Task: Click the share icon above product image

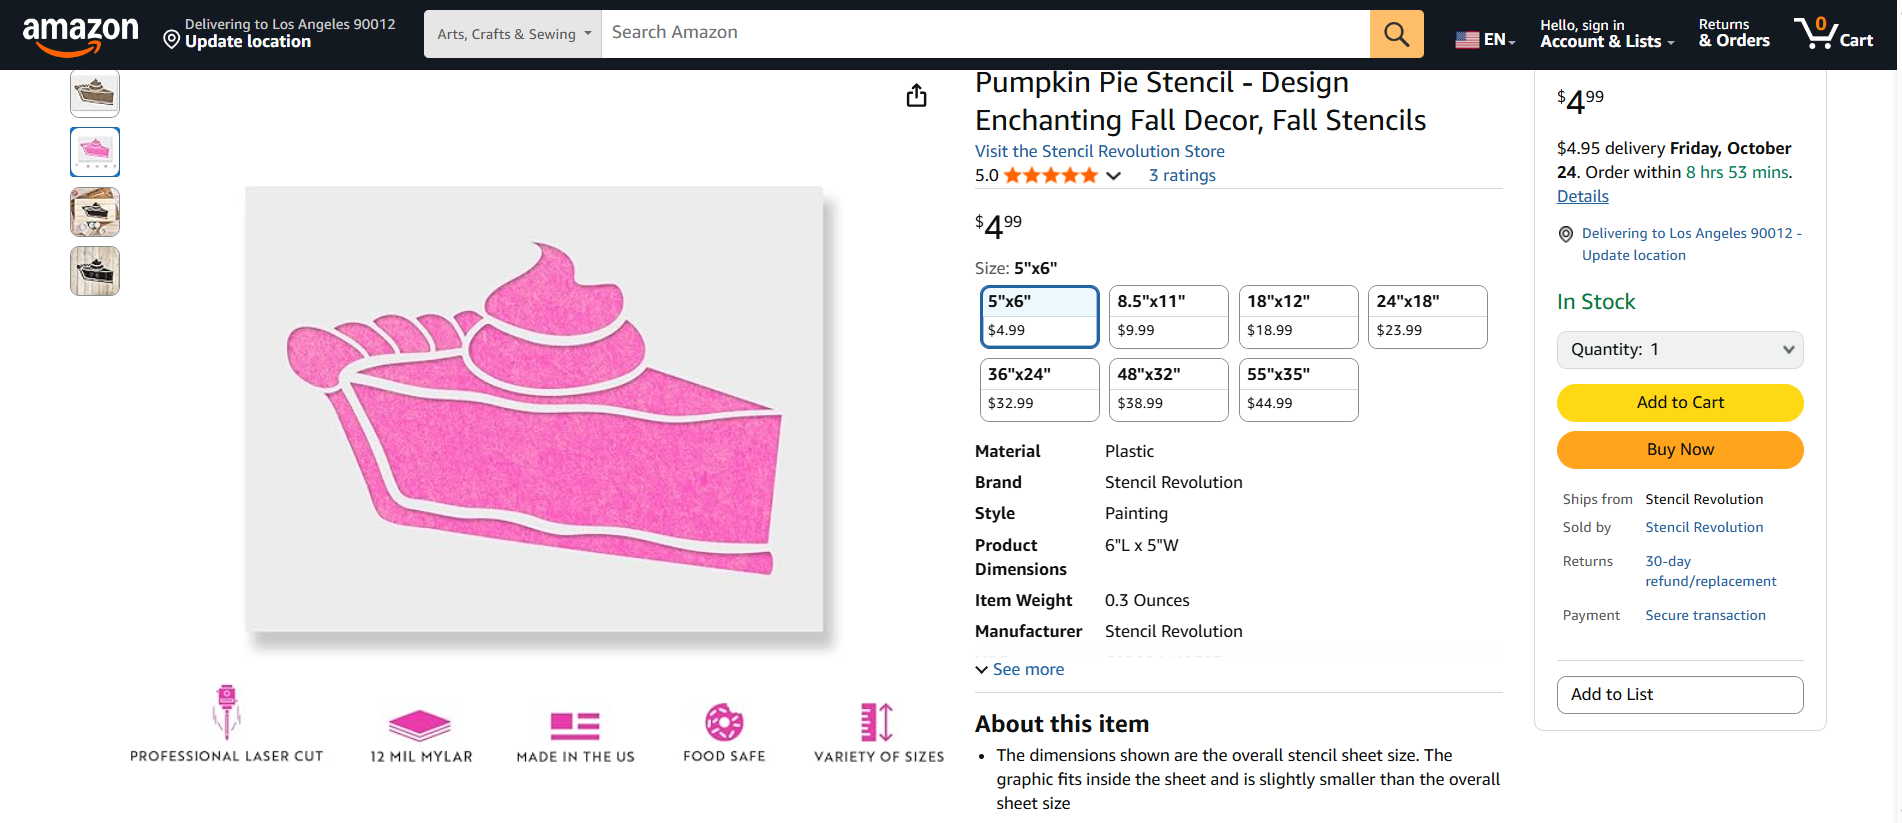Action: pos(916,96)
